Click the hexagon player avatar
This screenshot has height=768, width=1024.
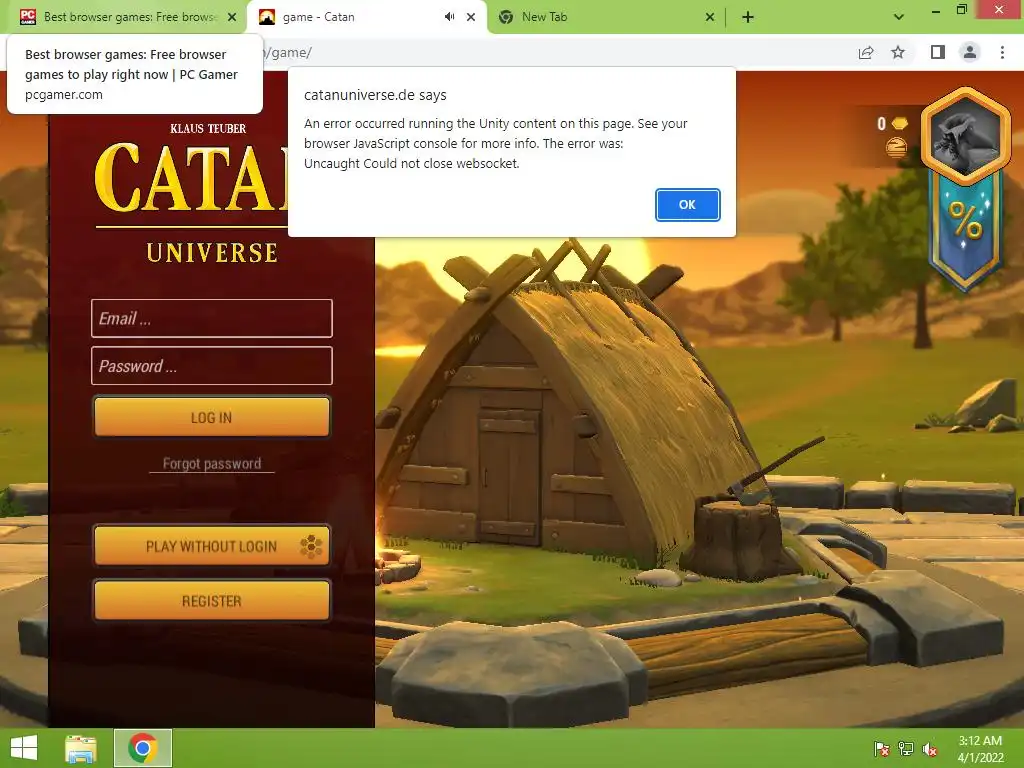966,136
